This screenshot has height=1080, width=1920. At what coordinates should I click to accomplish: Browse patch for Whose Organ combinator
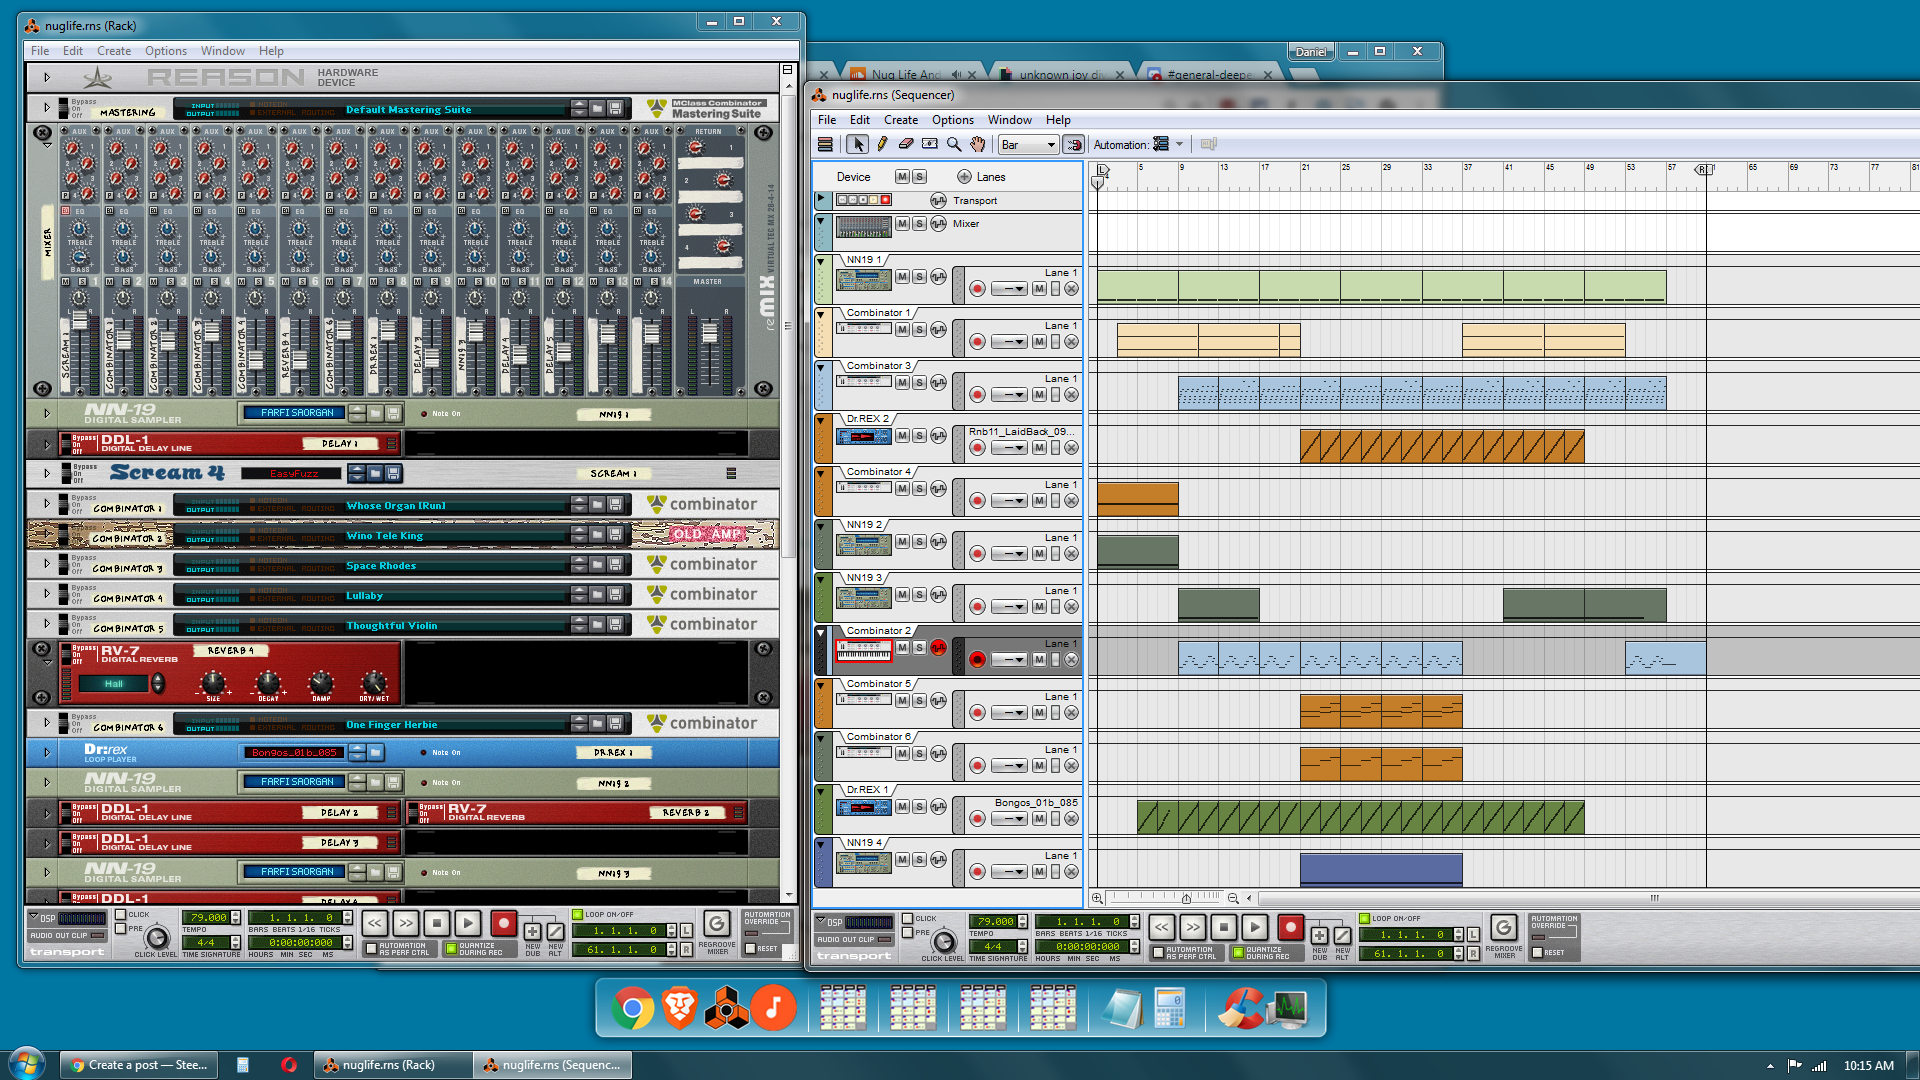pyautogui.click(x=597, y=505)
